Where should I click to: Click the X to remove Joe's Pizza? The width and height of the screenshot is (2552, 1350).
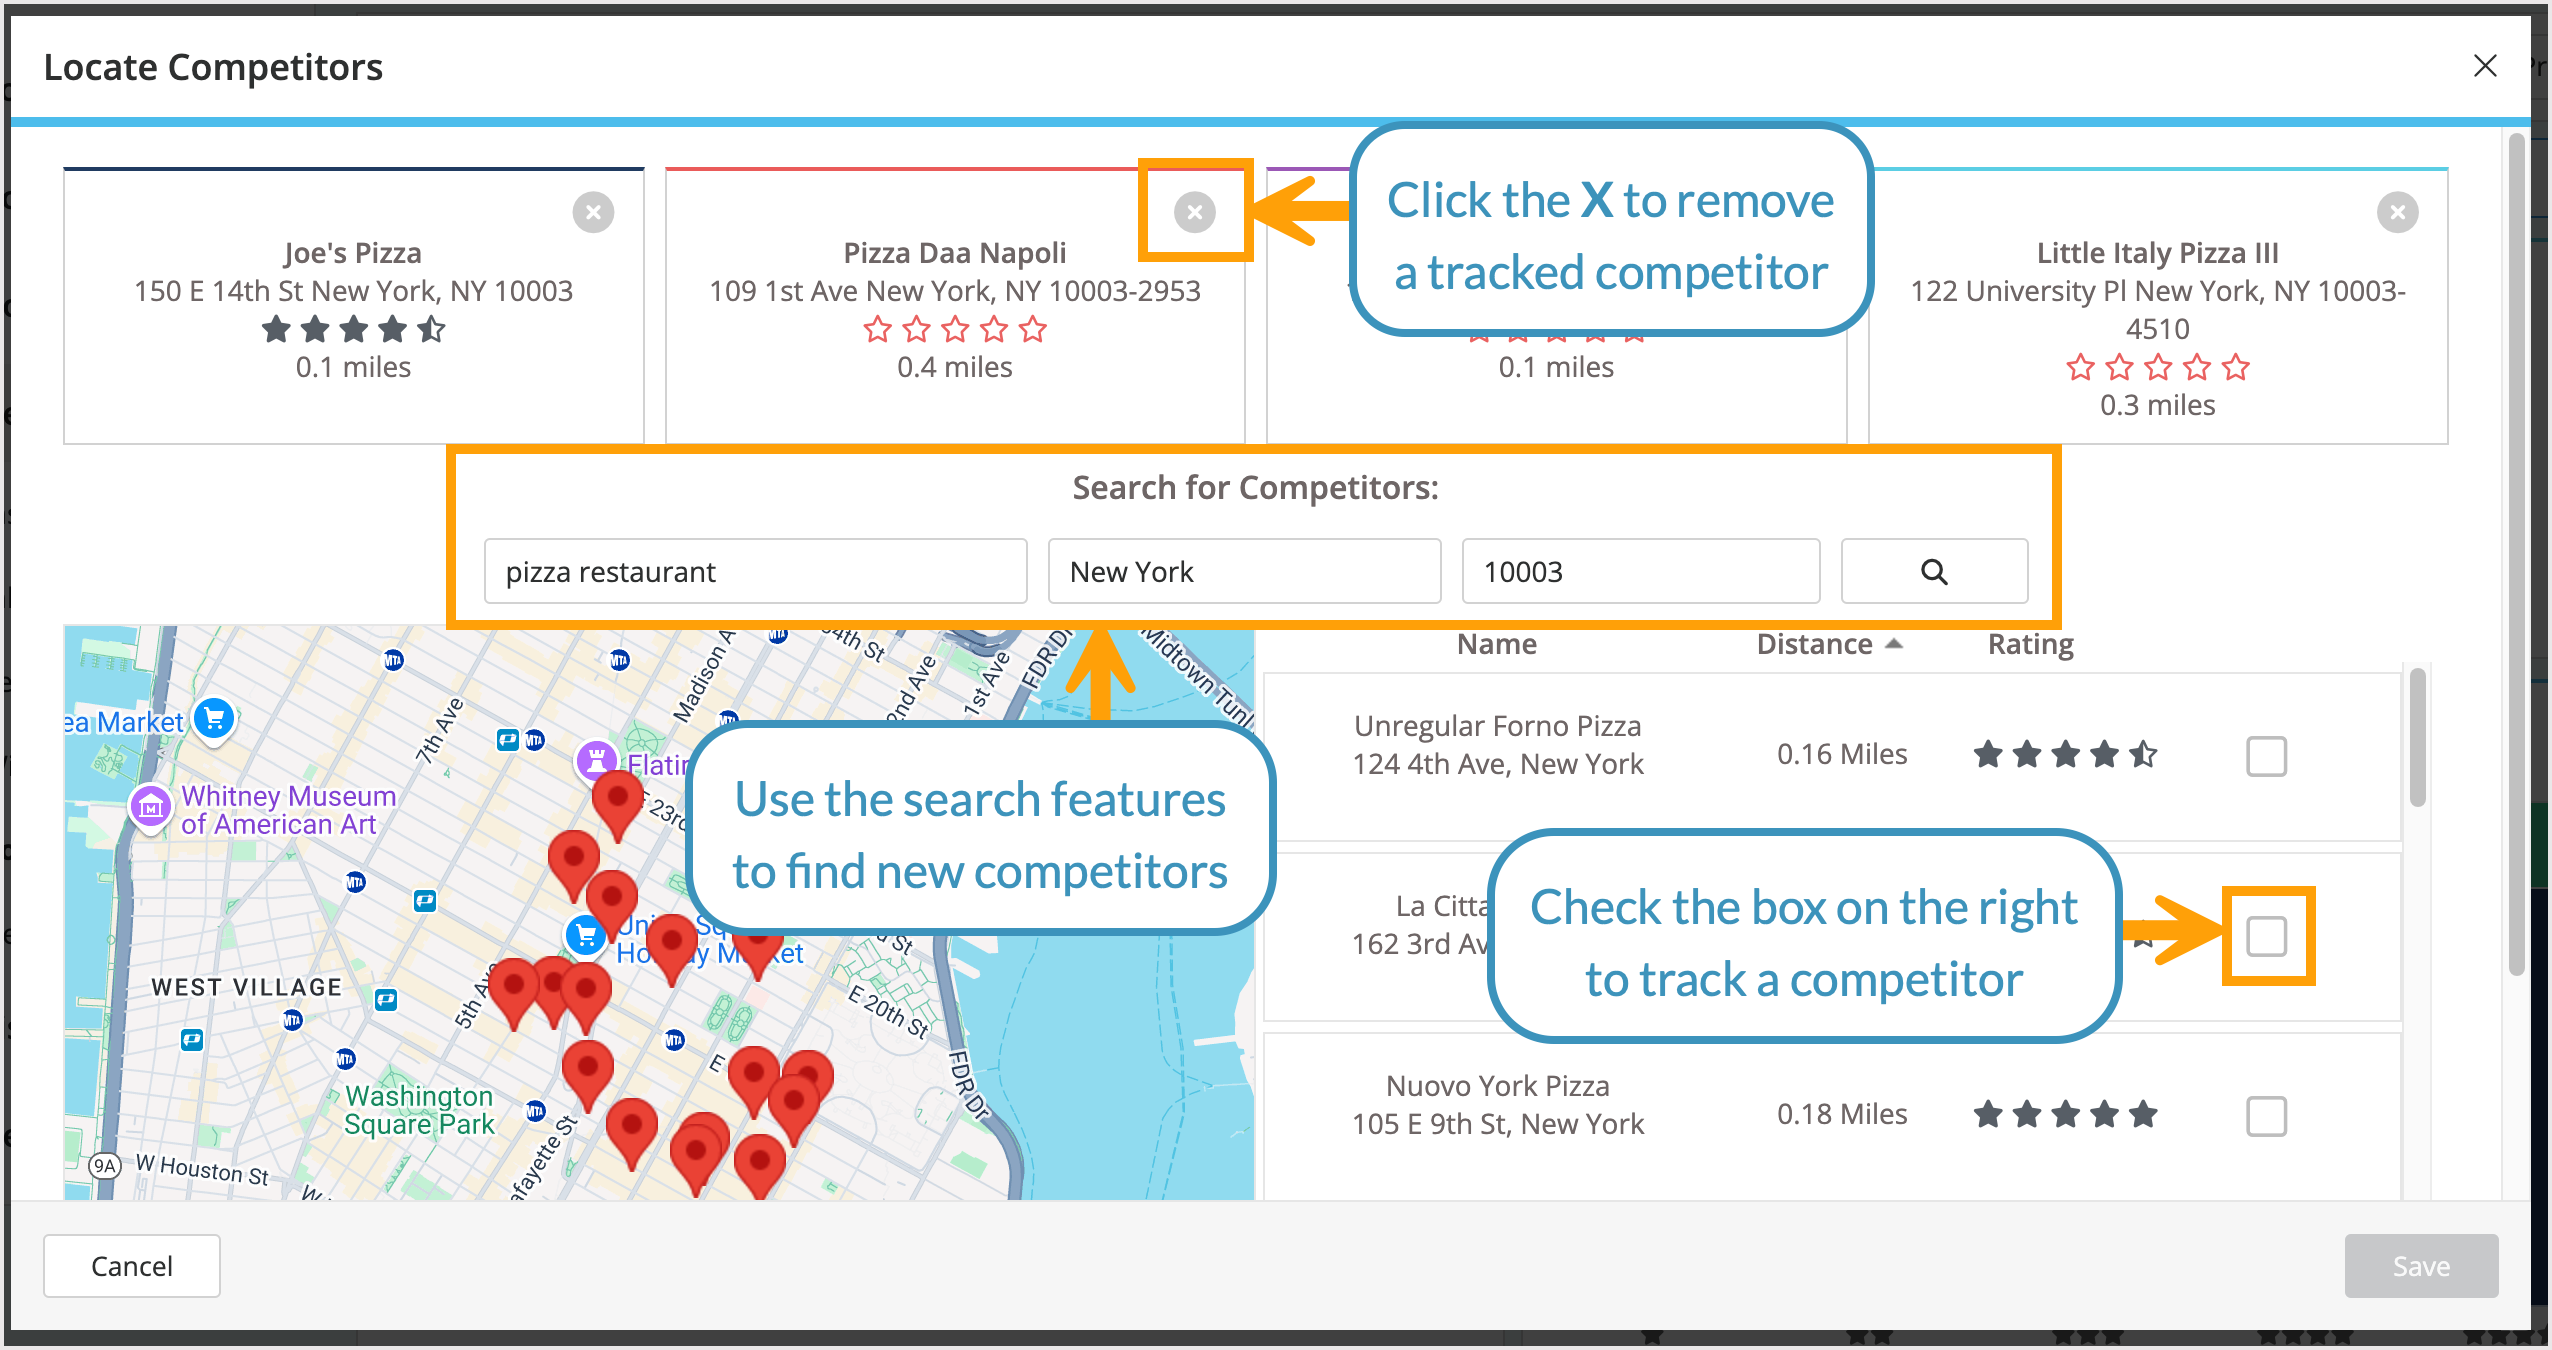pos(594,212)
